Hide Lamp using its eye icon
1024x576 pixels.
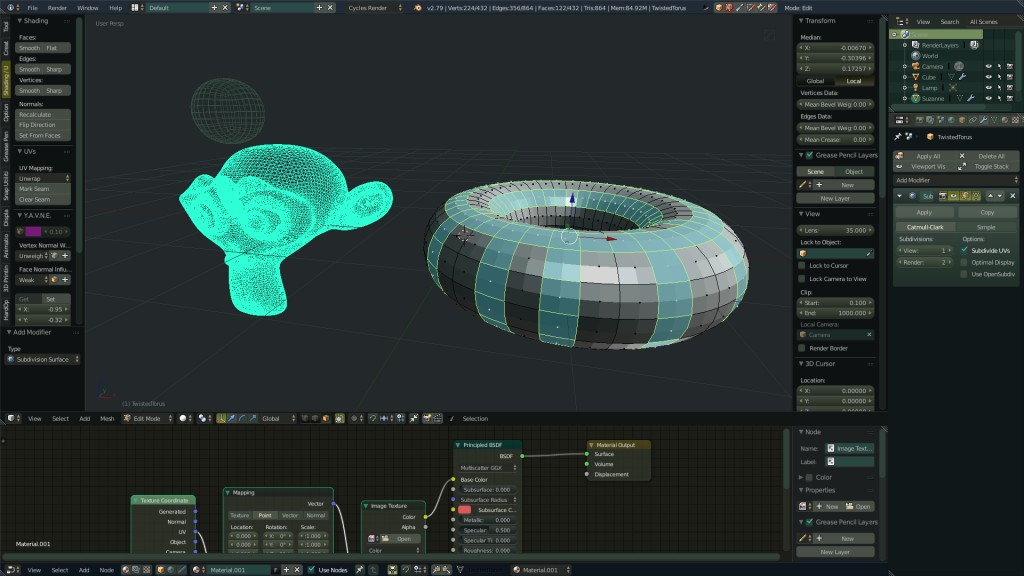point(988,88)
